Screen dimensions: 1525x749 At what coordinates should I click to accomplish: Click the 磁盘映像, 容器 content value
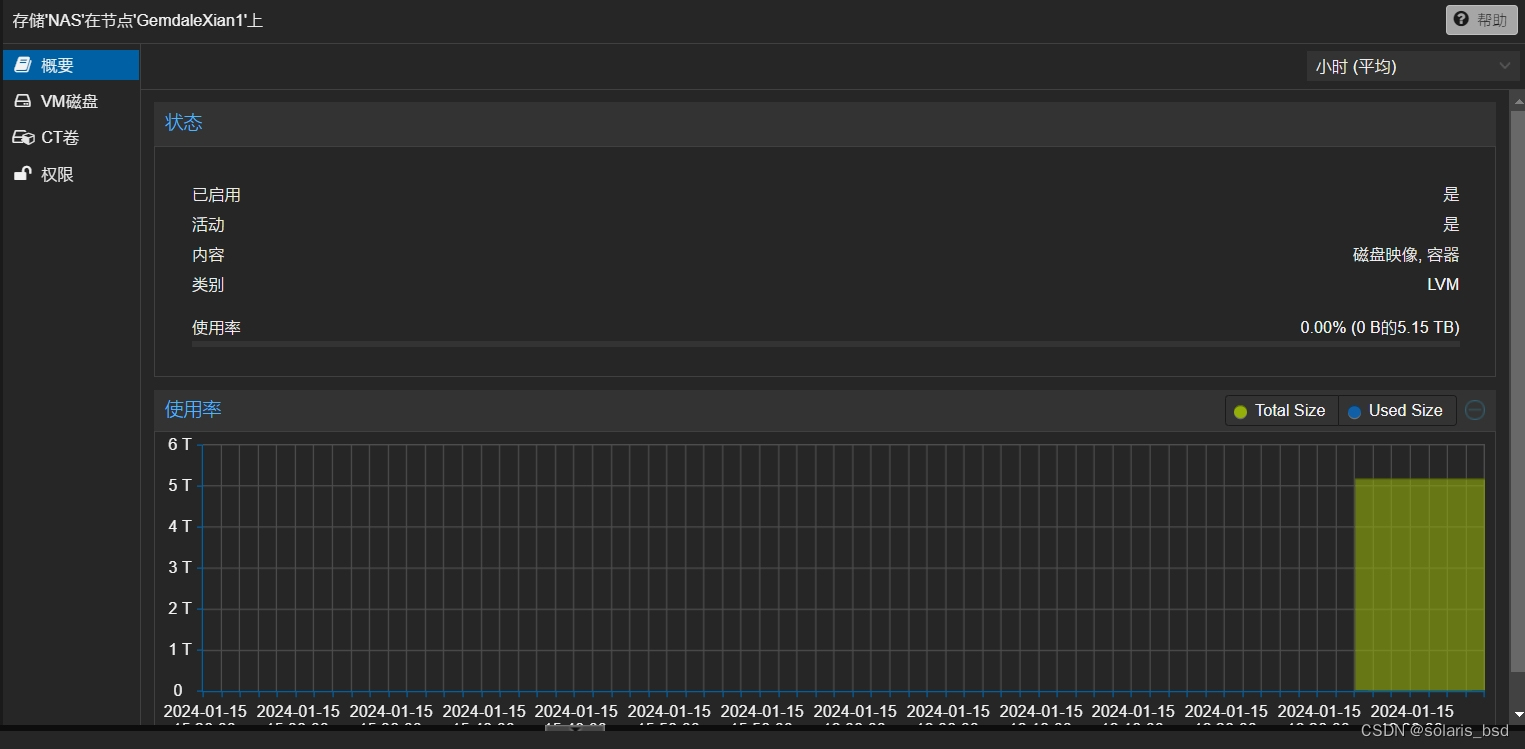click(x=1406, y=255)
